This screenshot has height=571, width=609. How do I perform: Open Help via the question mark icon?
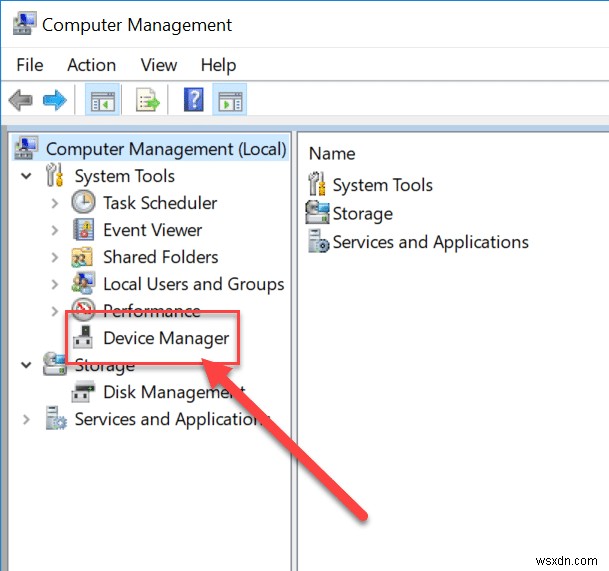click(x=195, y=100)
